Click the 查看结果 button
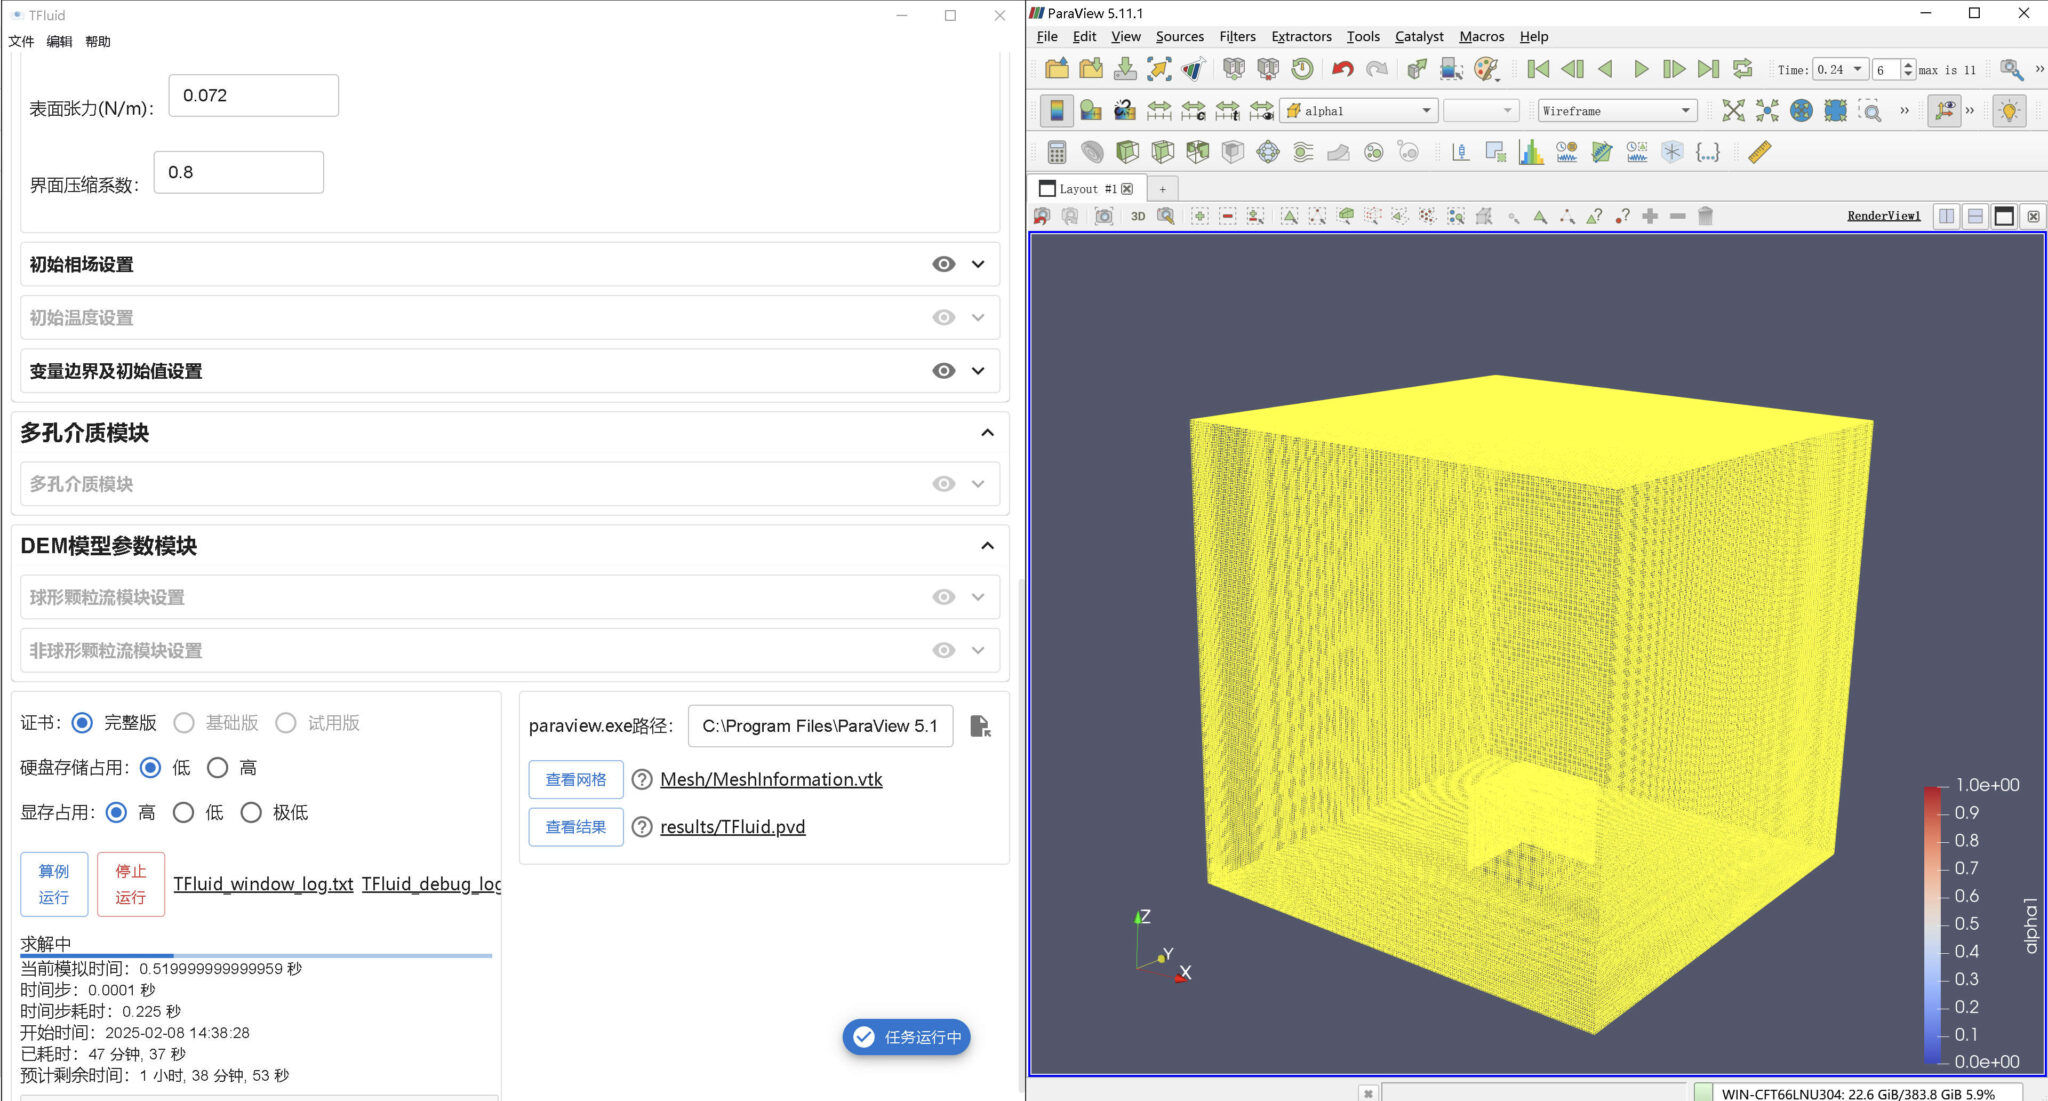2048x1101 pixels. [x=575, y=827]
